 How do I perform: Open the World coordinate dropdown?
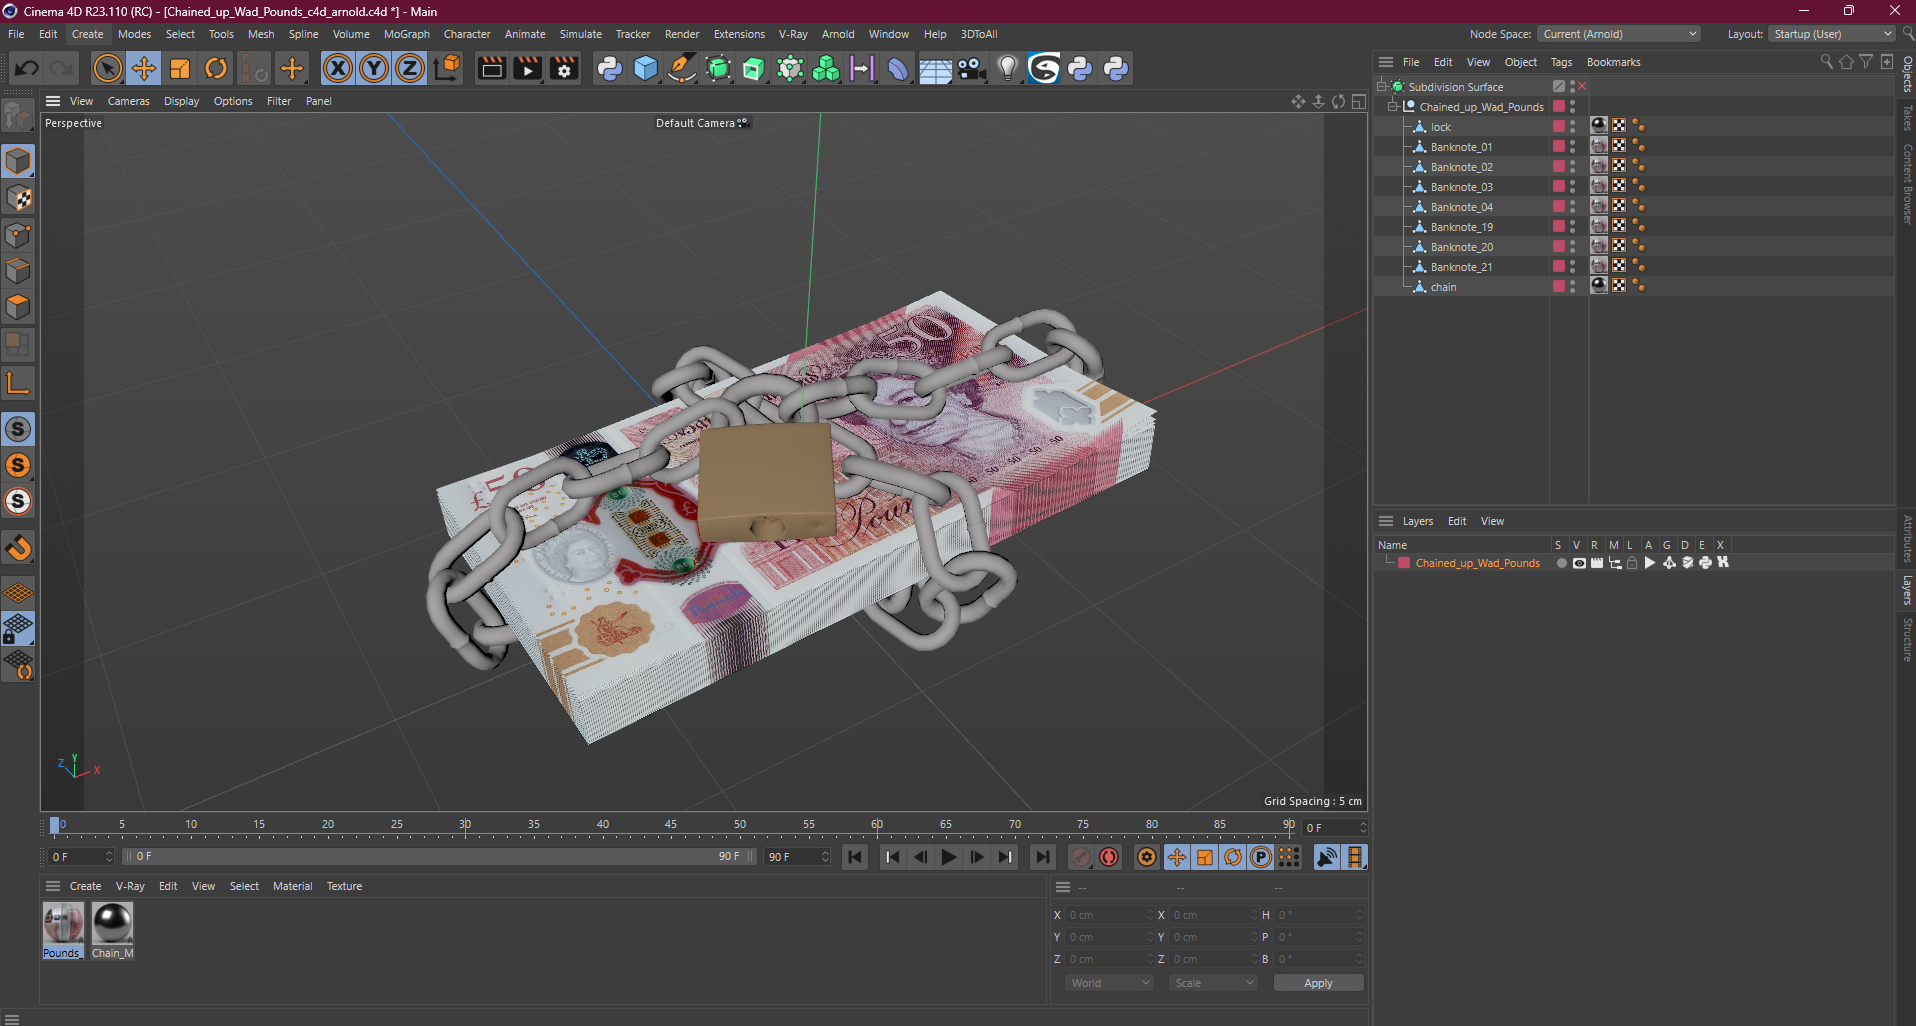click(1110, 983)
